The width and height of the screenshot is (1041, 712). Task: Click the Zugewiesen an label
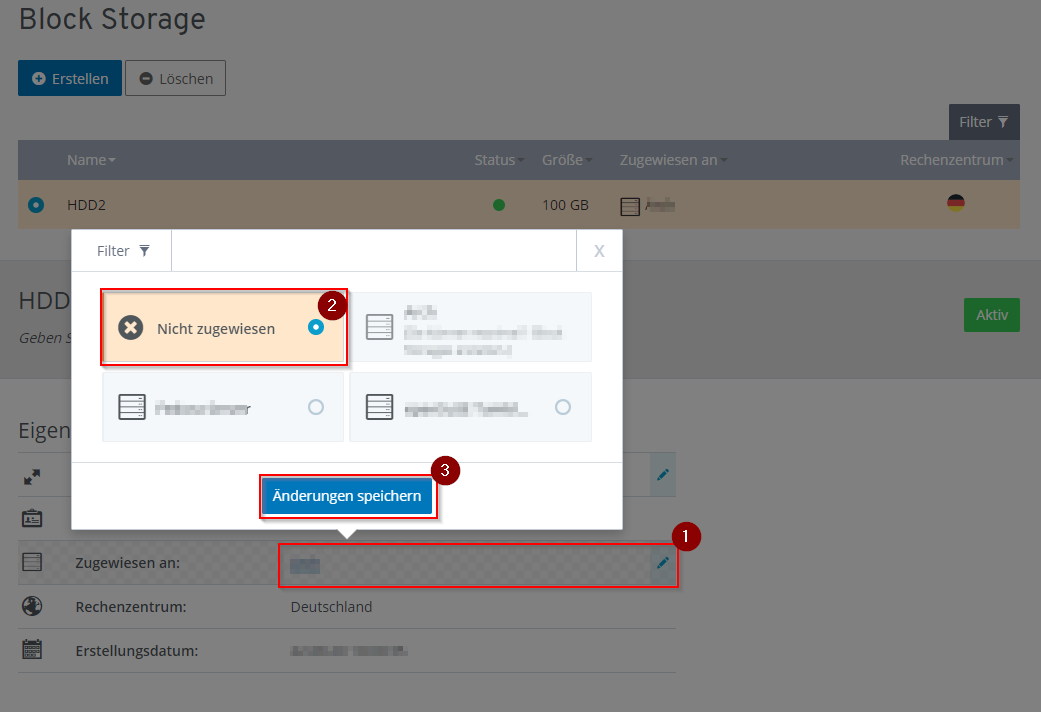point(127,563)
